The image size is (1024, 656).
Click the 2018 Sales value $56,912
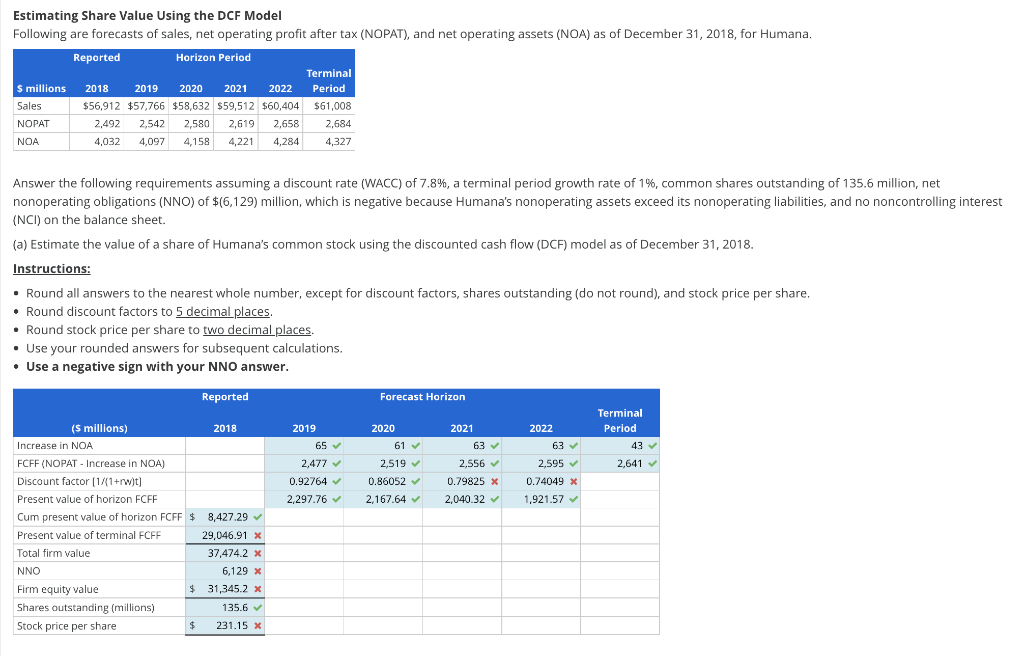pos(101,106)
